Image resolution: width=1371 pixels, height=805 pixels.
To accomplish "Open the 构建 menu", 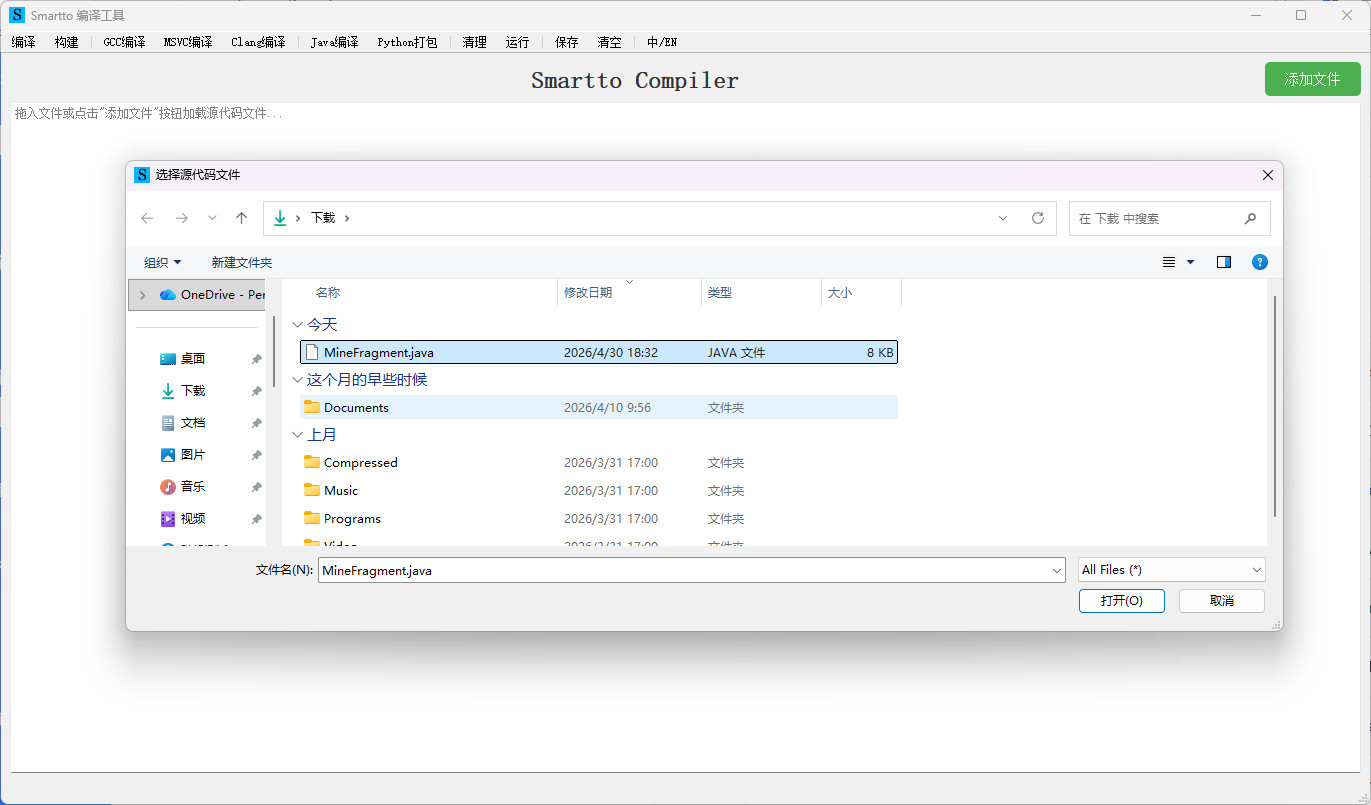I will click(x=66, y=42).
